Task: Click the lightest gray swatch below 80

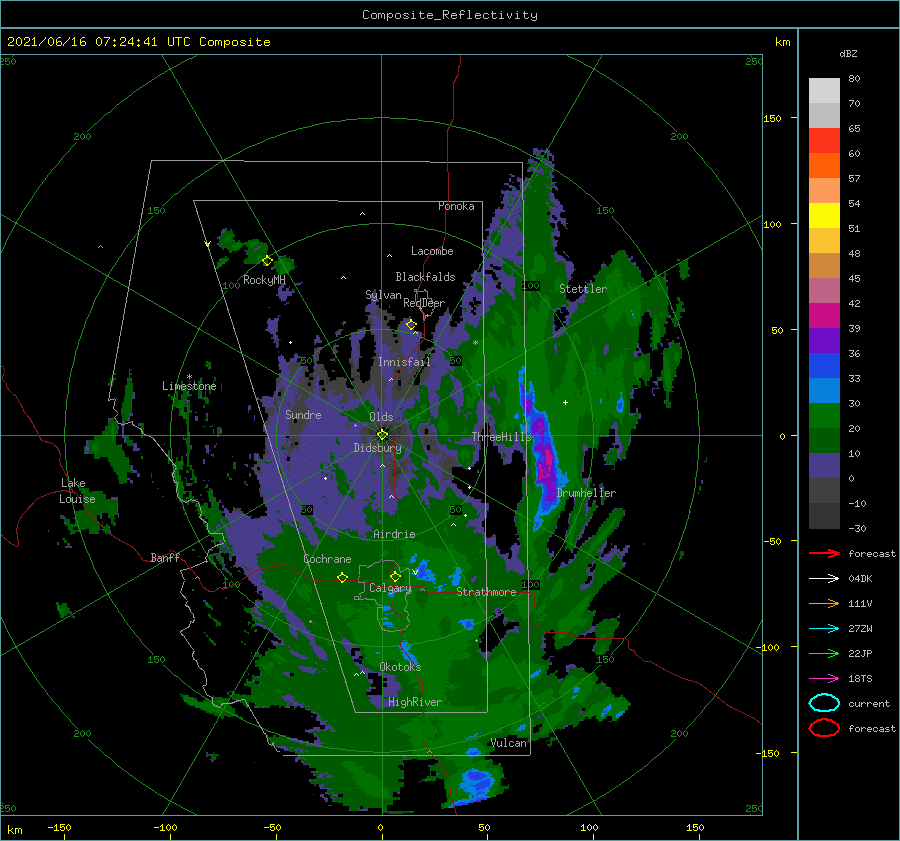Action: coord(824,91)
